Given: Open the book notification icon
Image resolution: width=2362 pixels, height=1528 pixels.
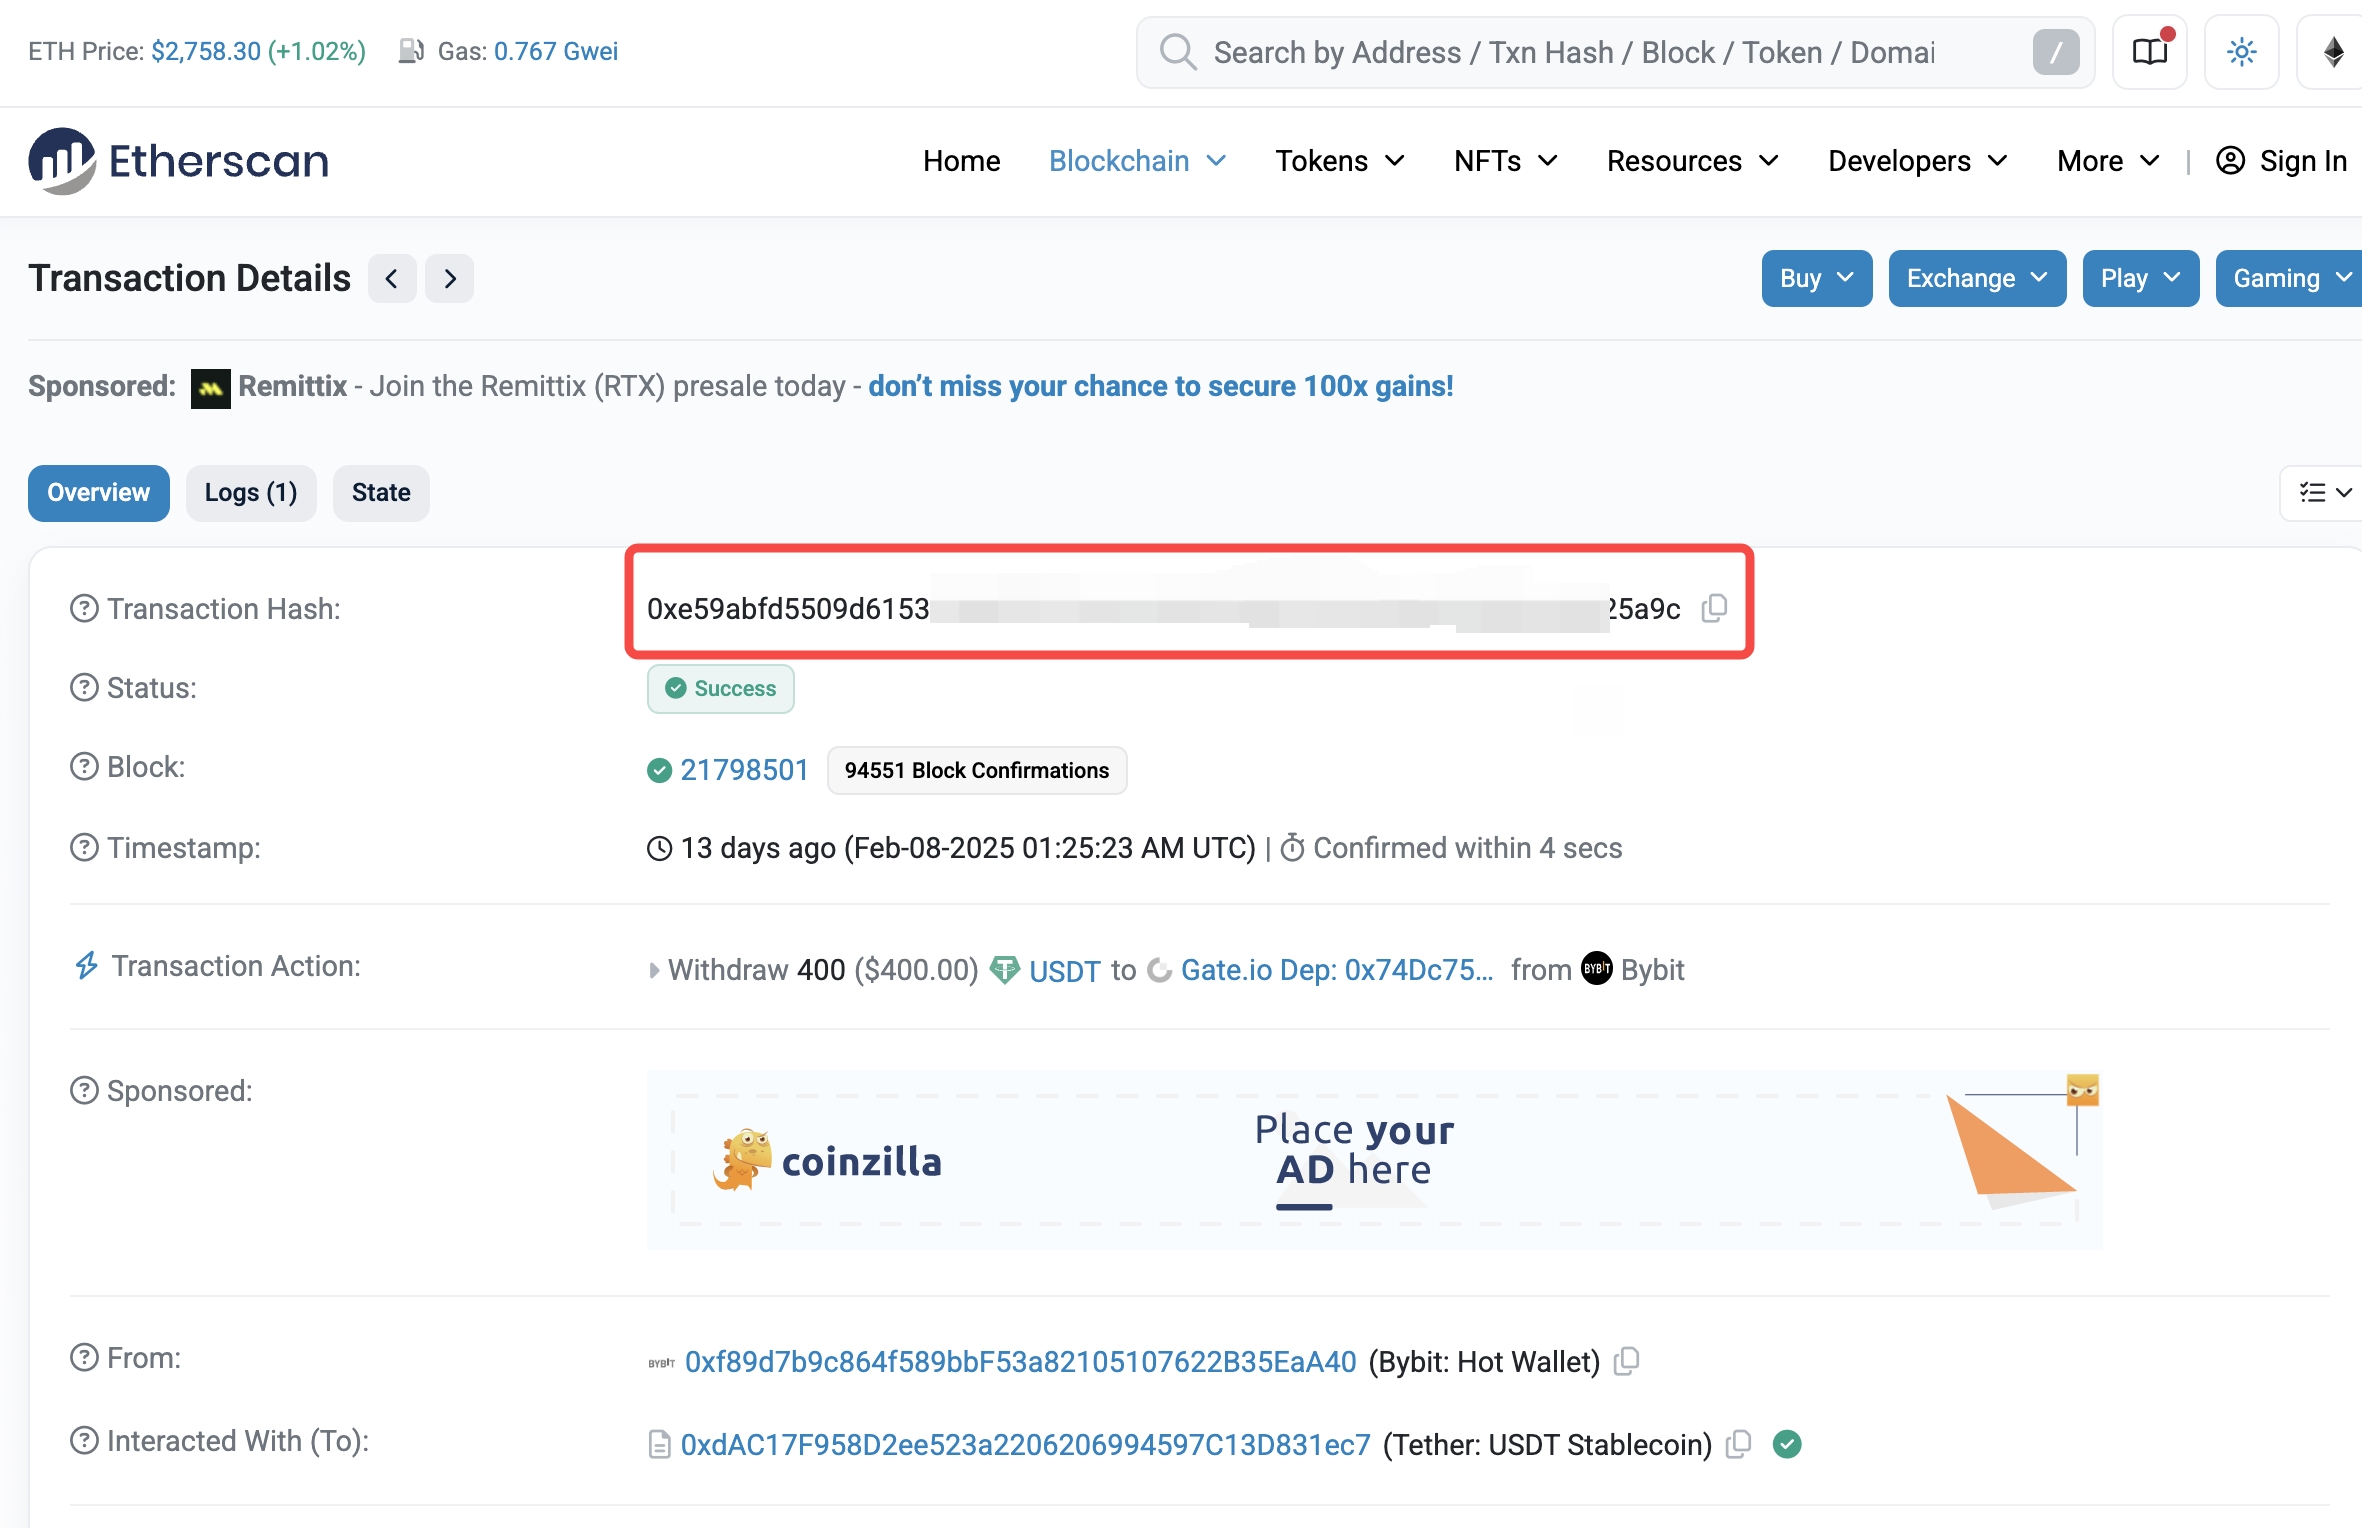Looking at the screenshot, I should tap(2149, 52).
